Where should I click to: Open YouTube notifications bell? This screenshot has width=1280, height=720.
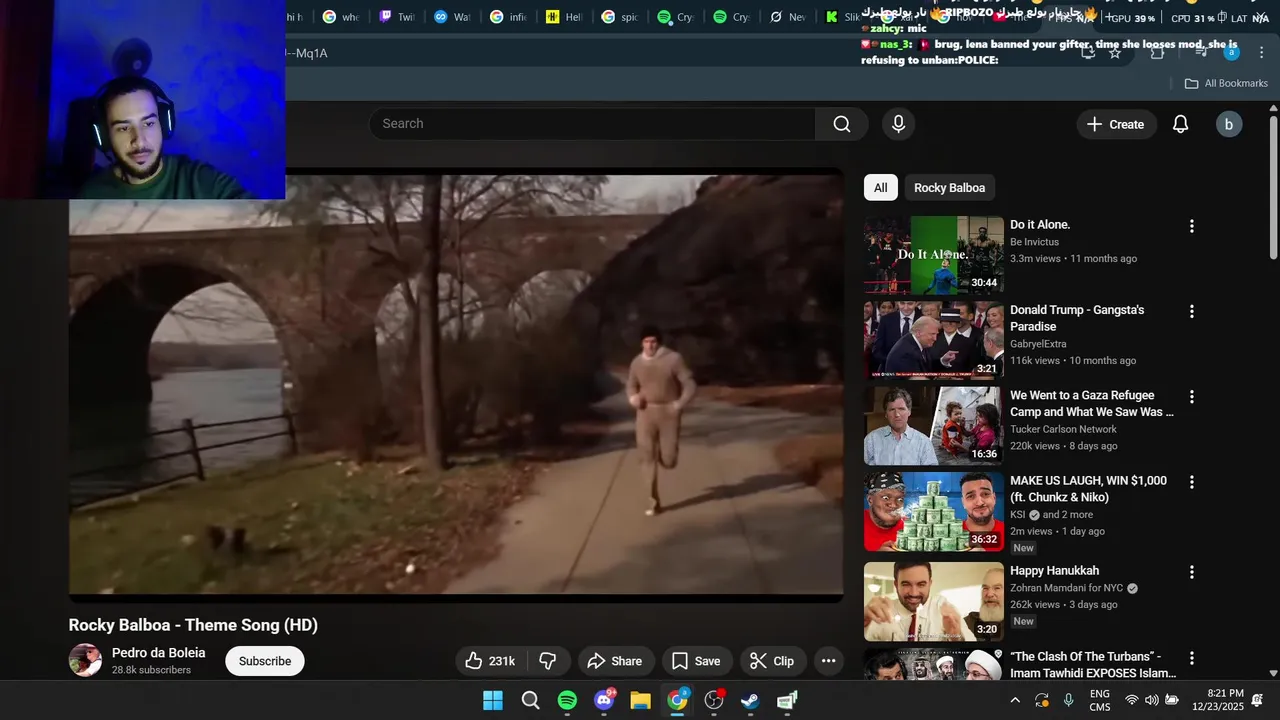click(1180, 124)
